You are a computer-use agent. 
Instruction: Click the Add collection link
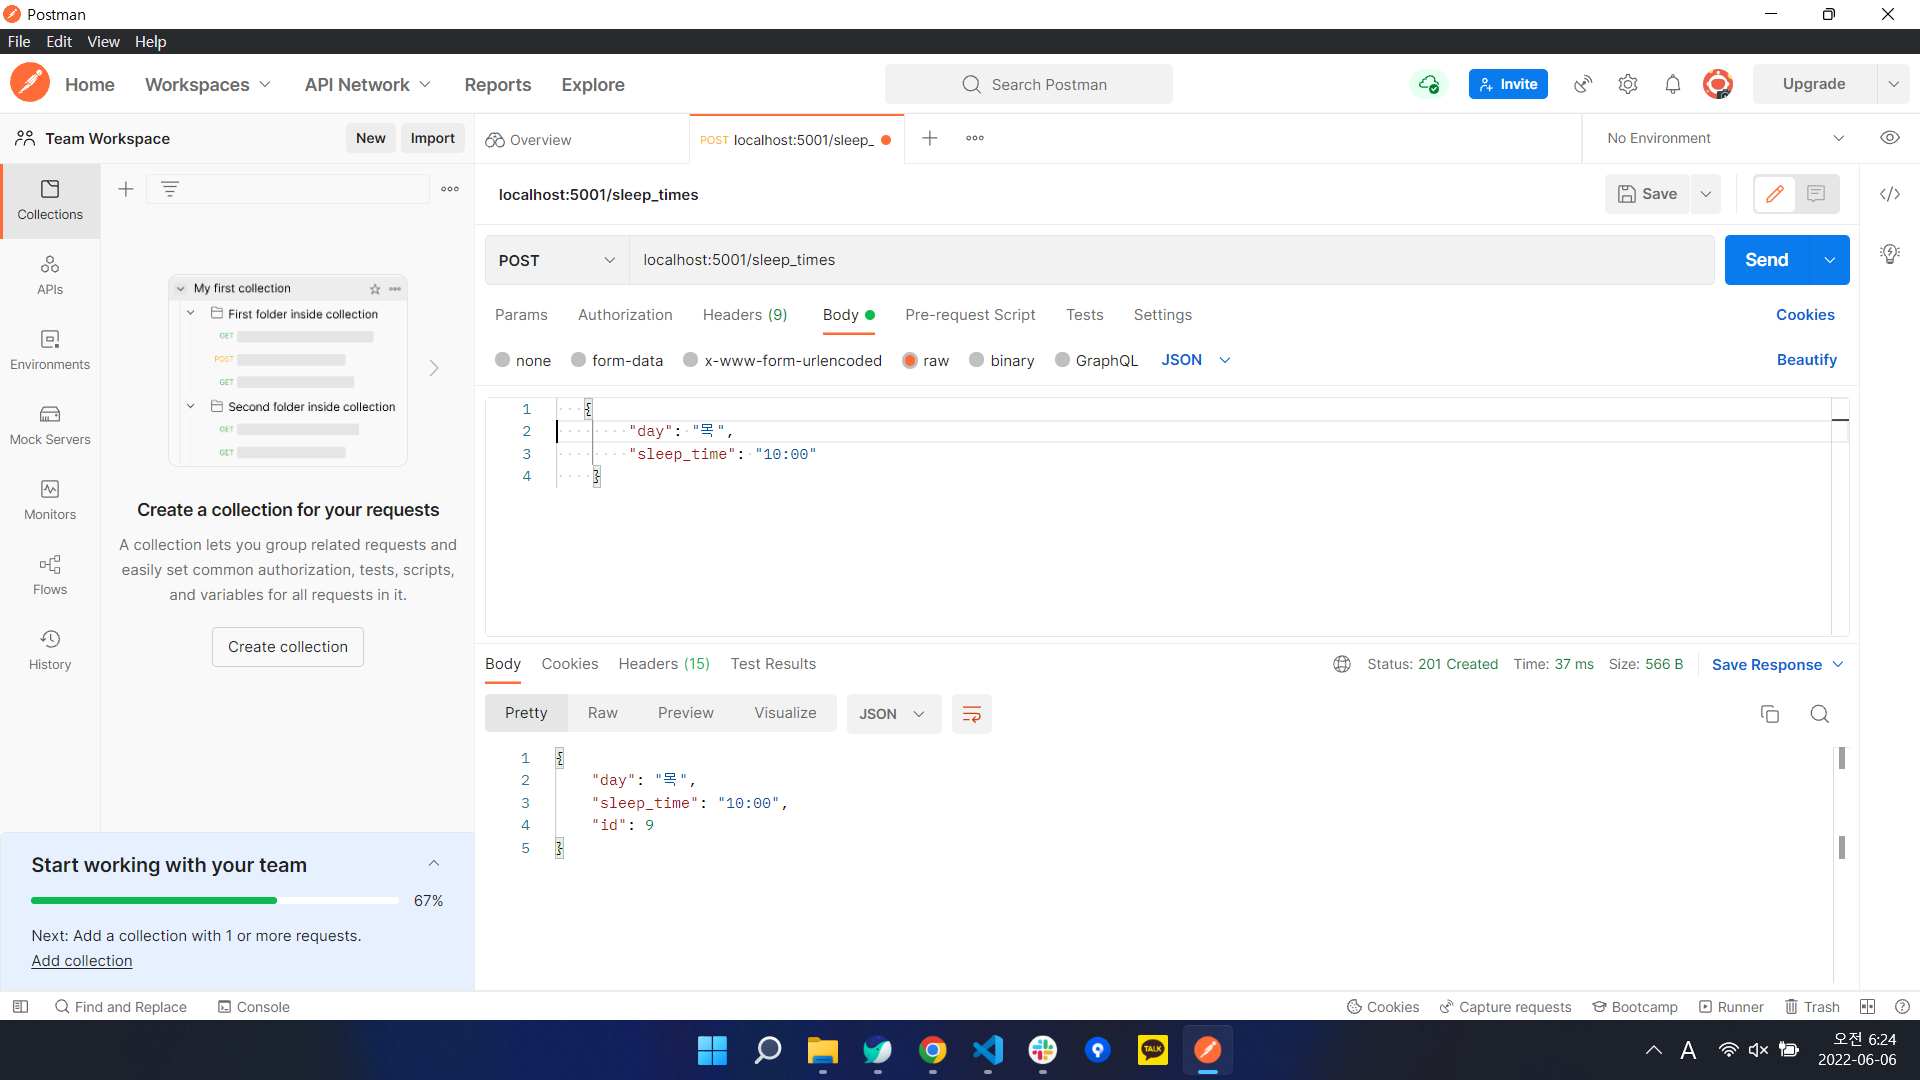click(x=82, y=961)
